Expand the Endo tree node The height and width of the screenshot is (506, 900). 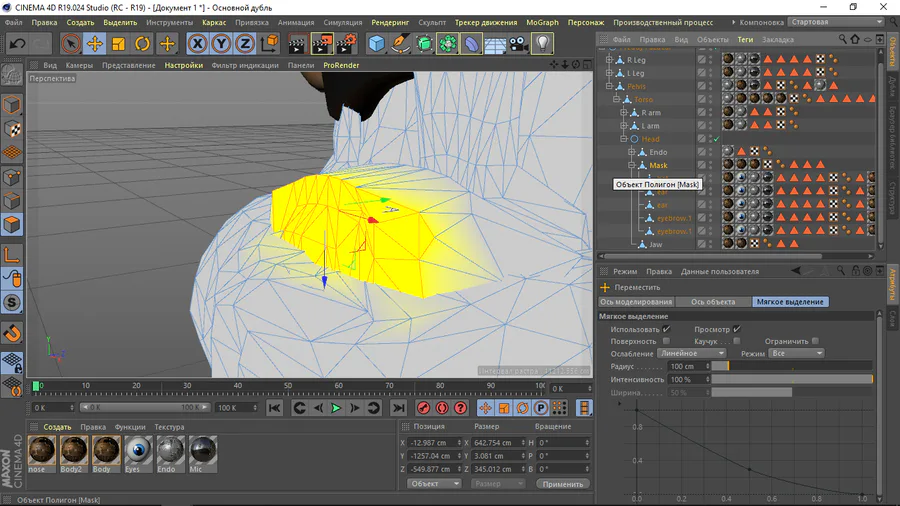(x=632, y=152)
